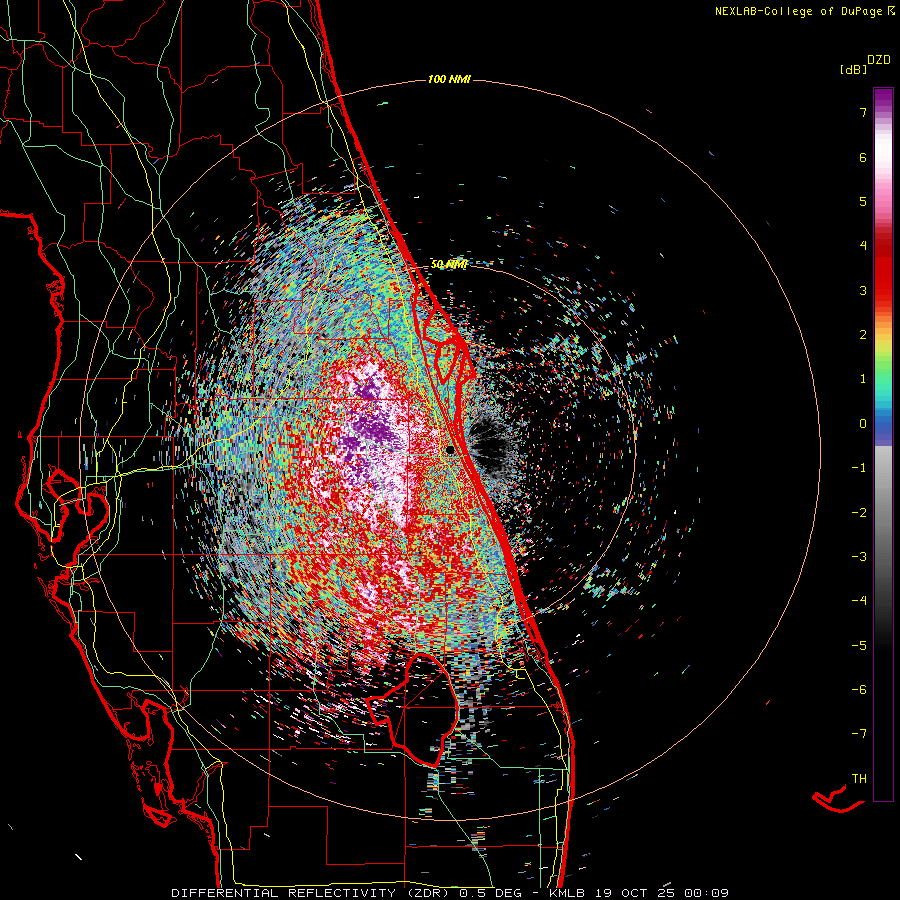Click the legend value -2
Screen dimensions: 900x900
pos(859,512)
